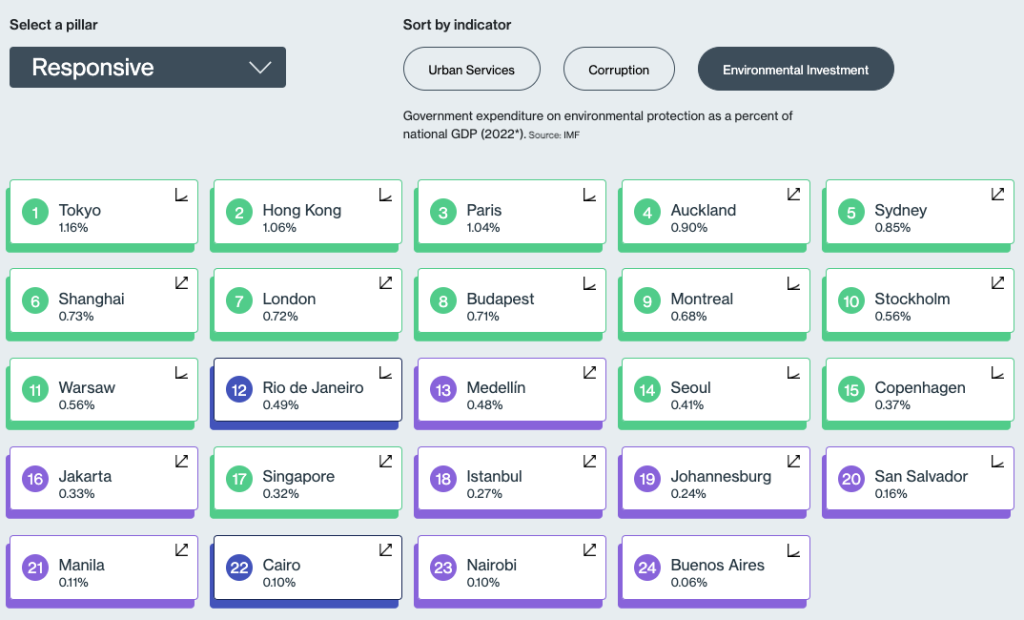Viewport: 1024px width, 620px height.
Task: Click trend icon on Medellín card
Action: point(590,372)
